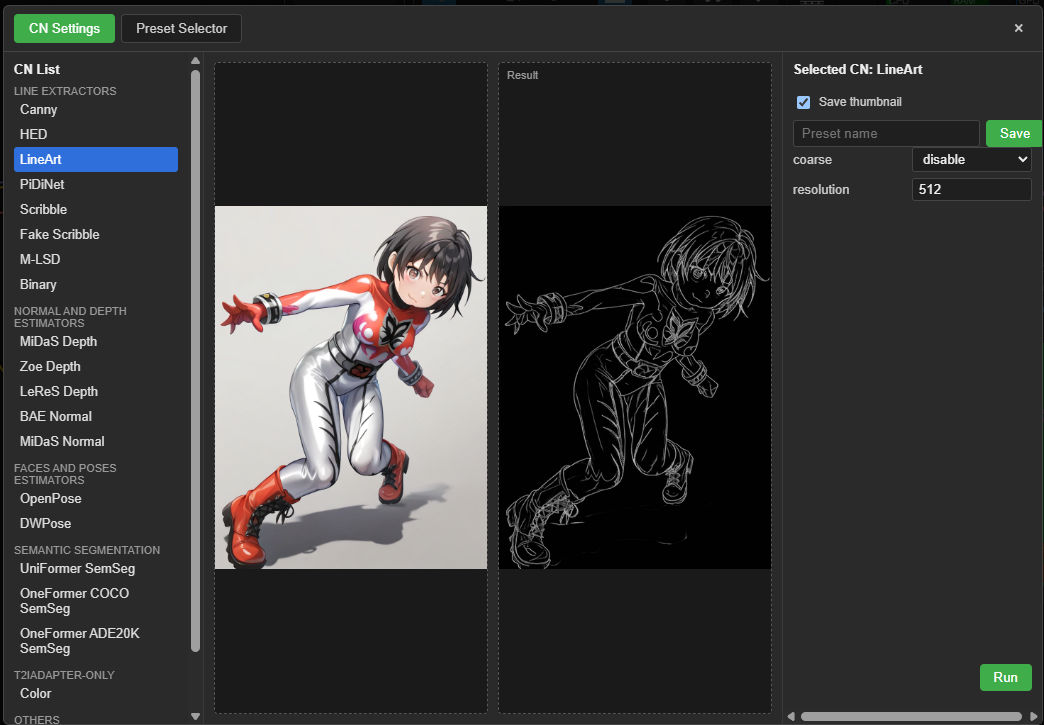This screenshot has height=725, width=1044.
Task: Edit the resolution value field
Action: (x=971, y=190)
